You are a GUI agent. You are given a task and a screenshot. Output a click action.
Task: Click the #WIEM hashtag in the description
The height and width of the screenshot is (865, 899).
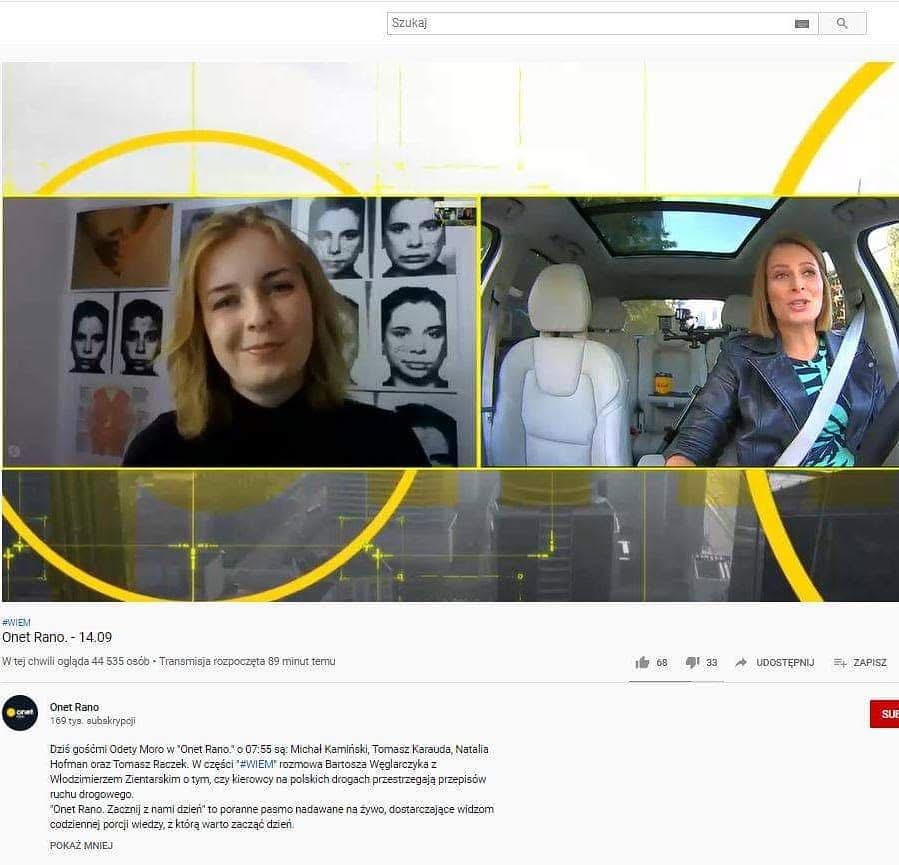257,764
